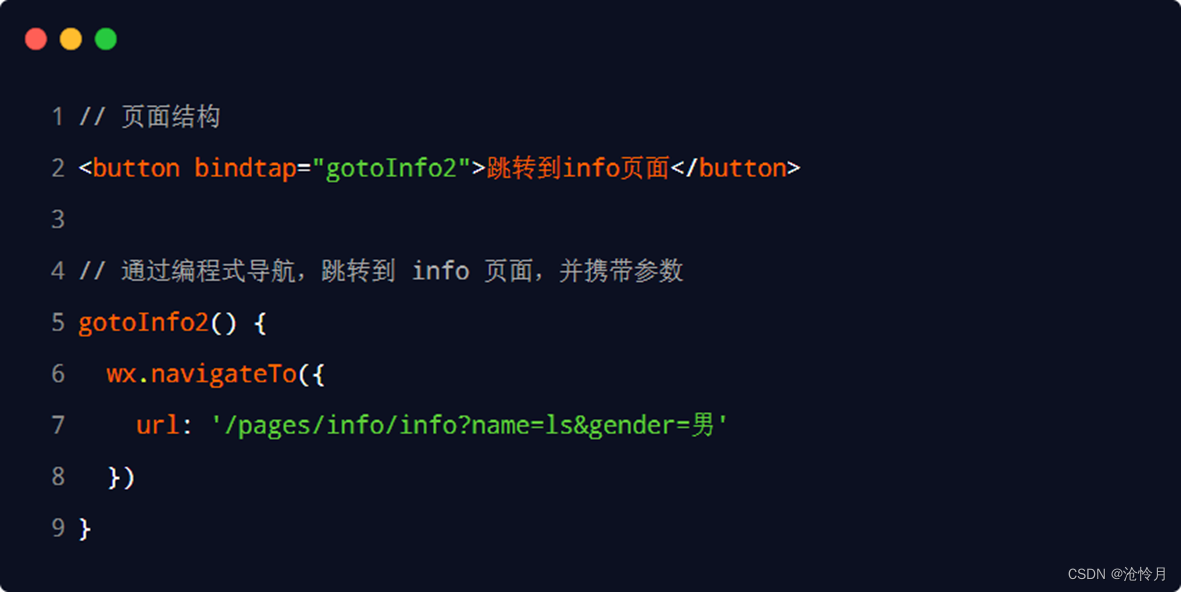Screen dimensions: 1181x592
Task: Click the opening button tag name
Action: click(136, 168)
